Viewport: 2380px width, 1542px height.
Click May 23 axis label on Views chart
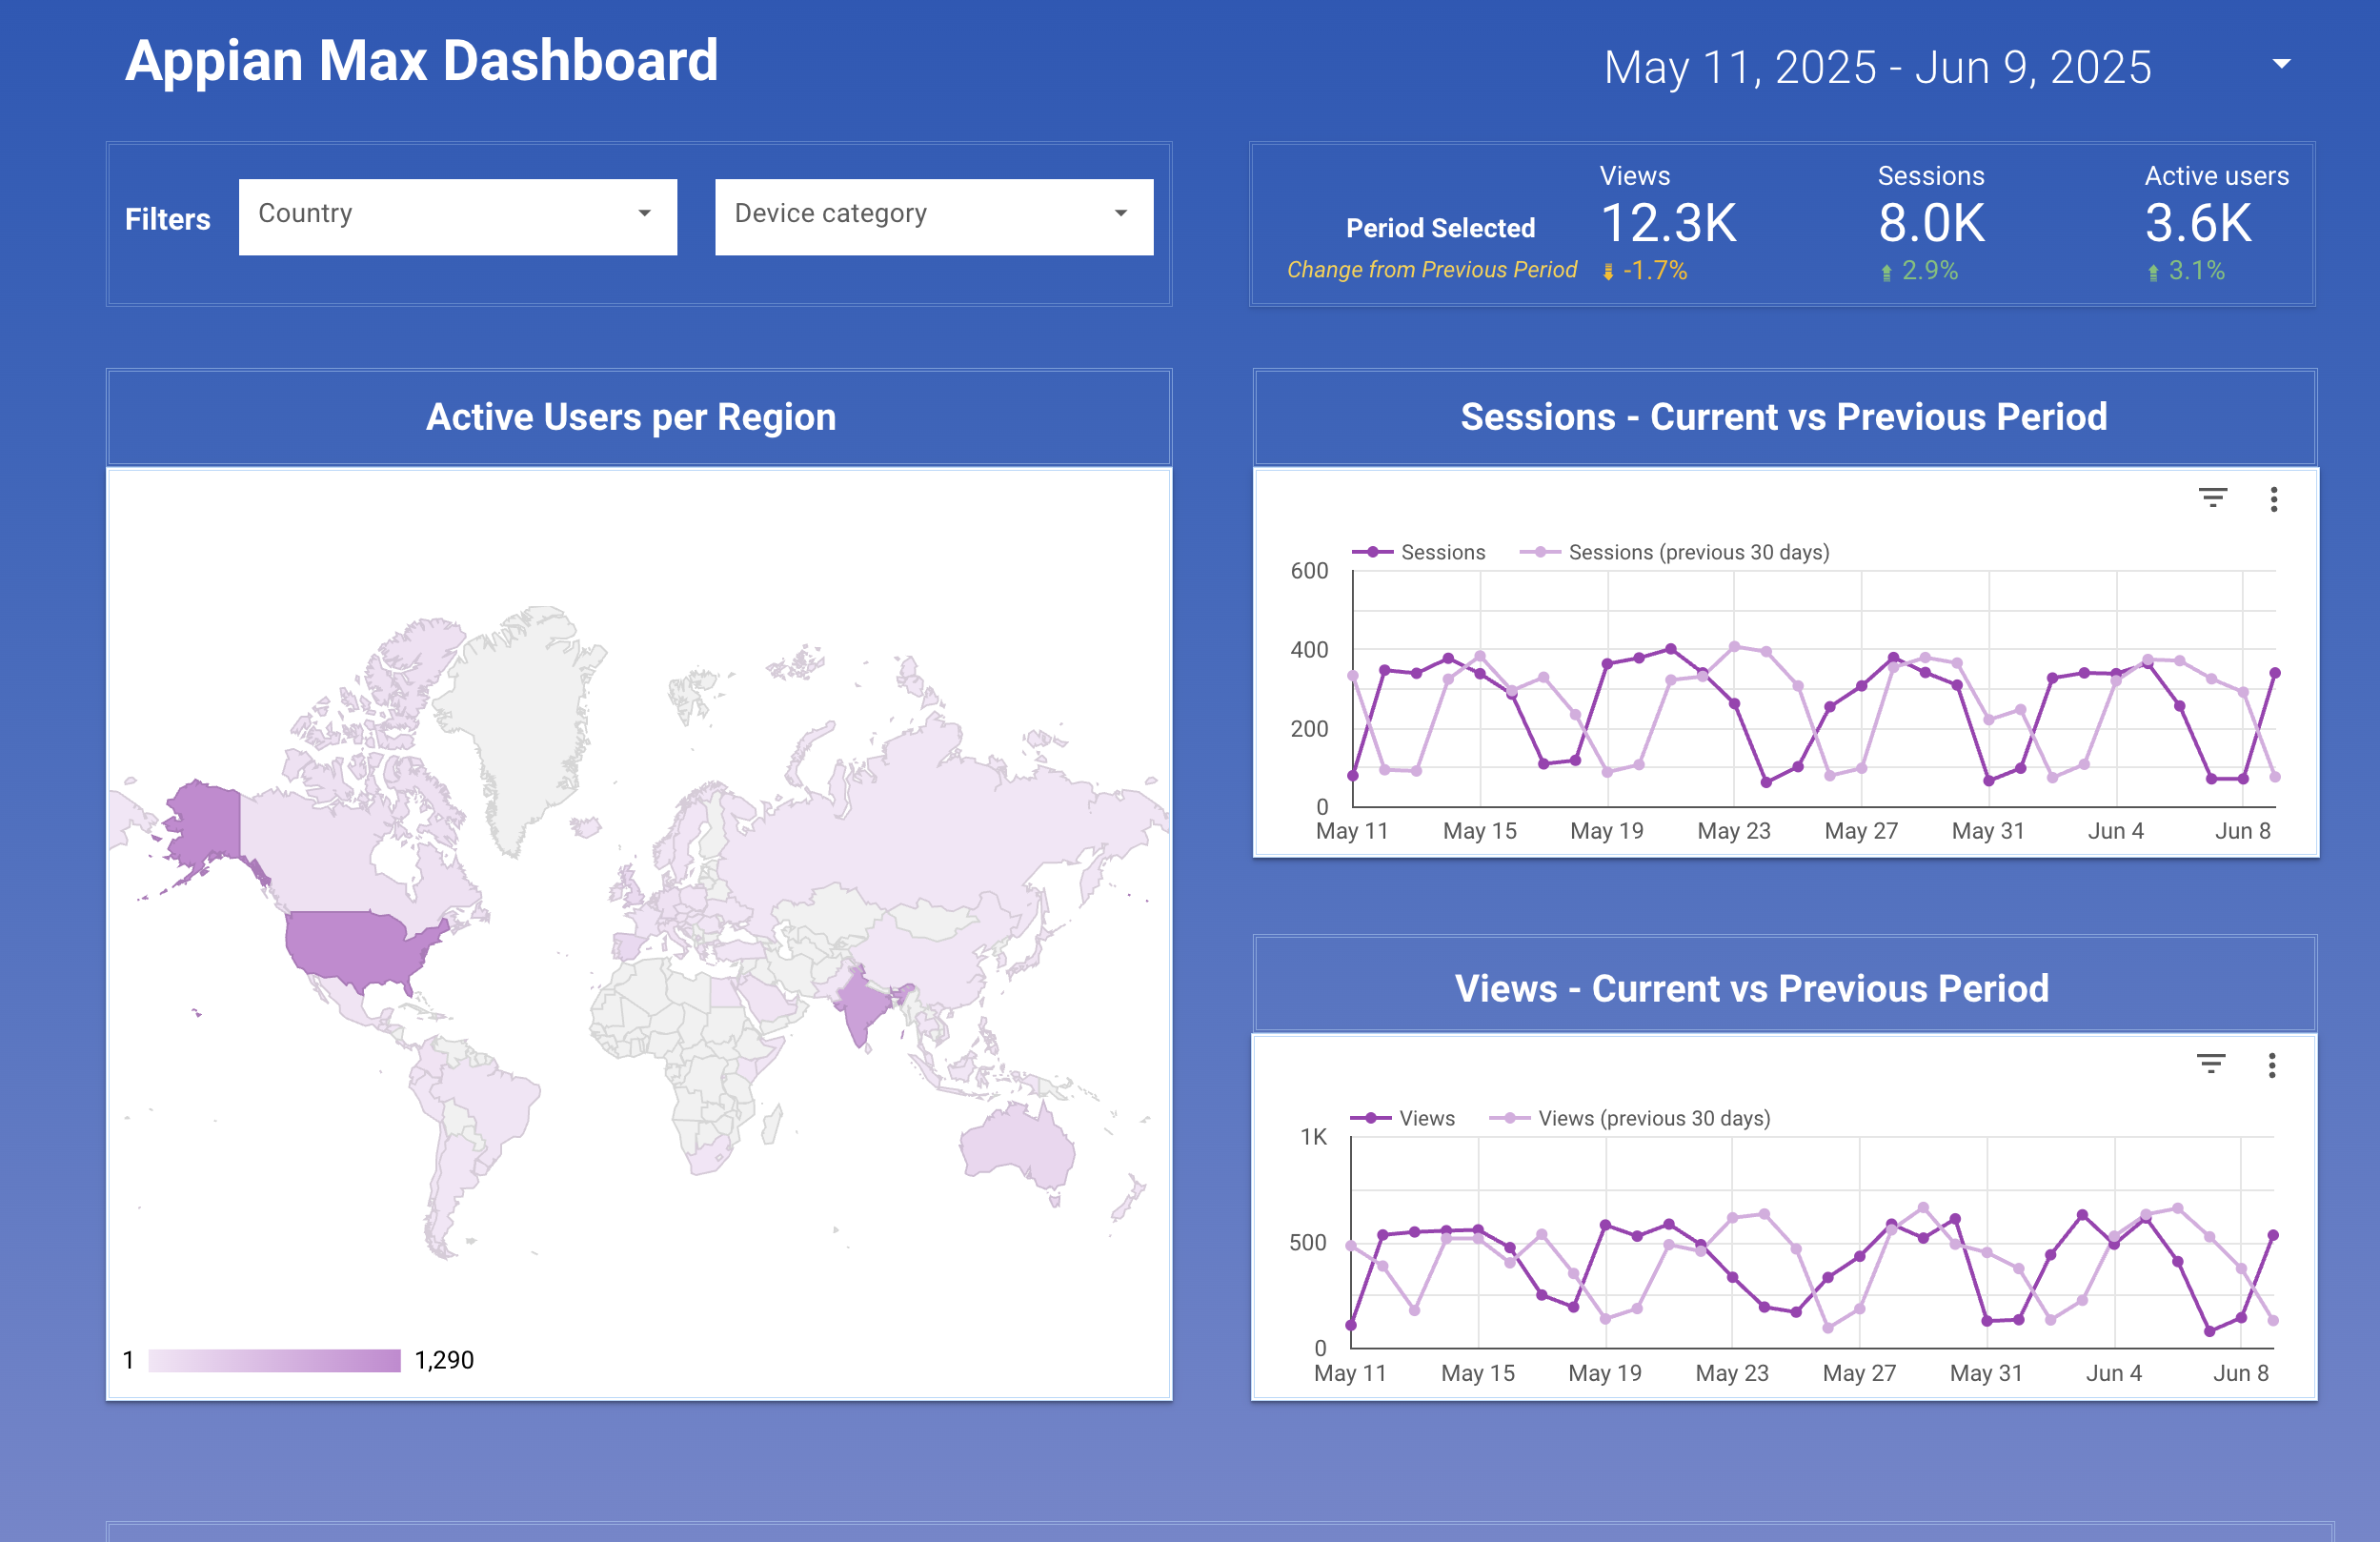[1732, 1373]
